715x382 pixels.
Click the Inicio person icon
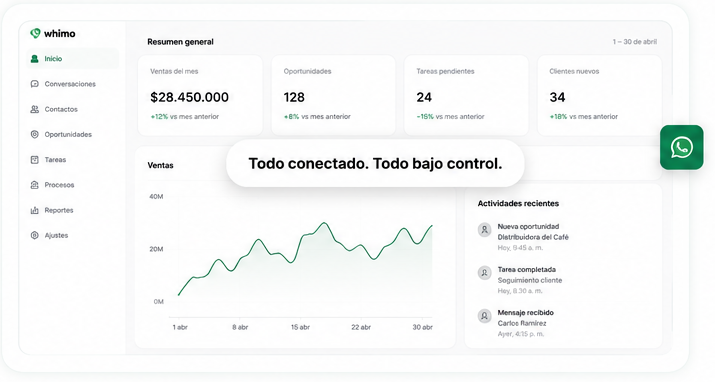pos(34,59)
